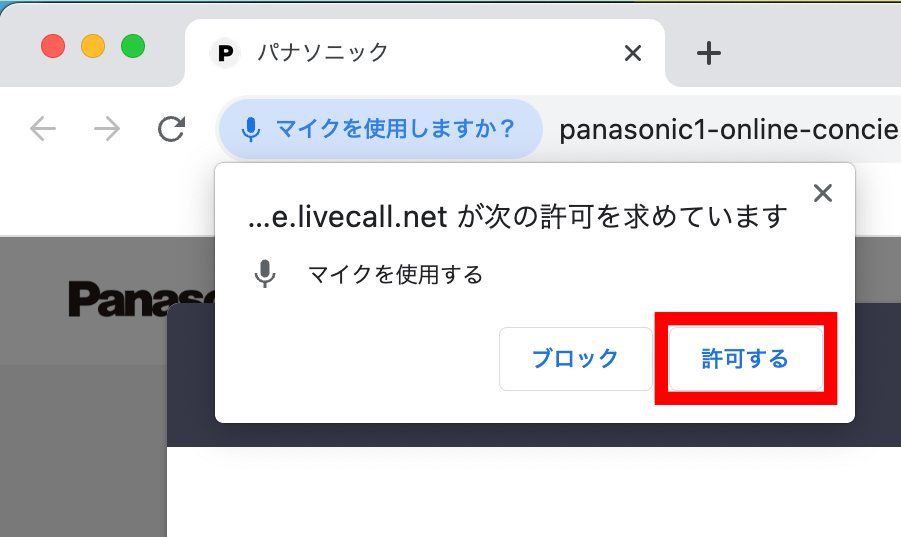Close window with red button
Viewport: 901px width, 537px height.
pos(53,46)
